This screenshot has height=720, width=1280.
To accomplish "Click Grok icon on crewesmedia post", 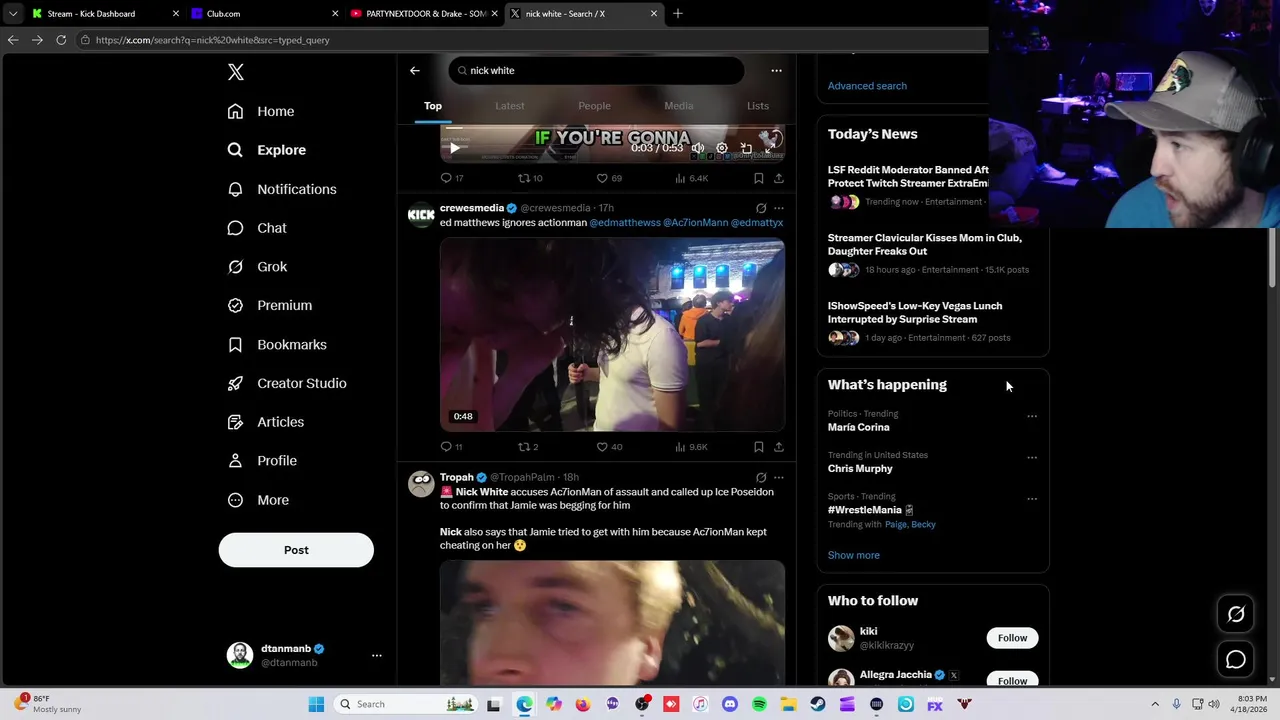I will pos(761,208).
